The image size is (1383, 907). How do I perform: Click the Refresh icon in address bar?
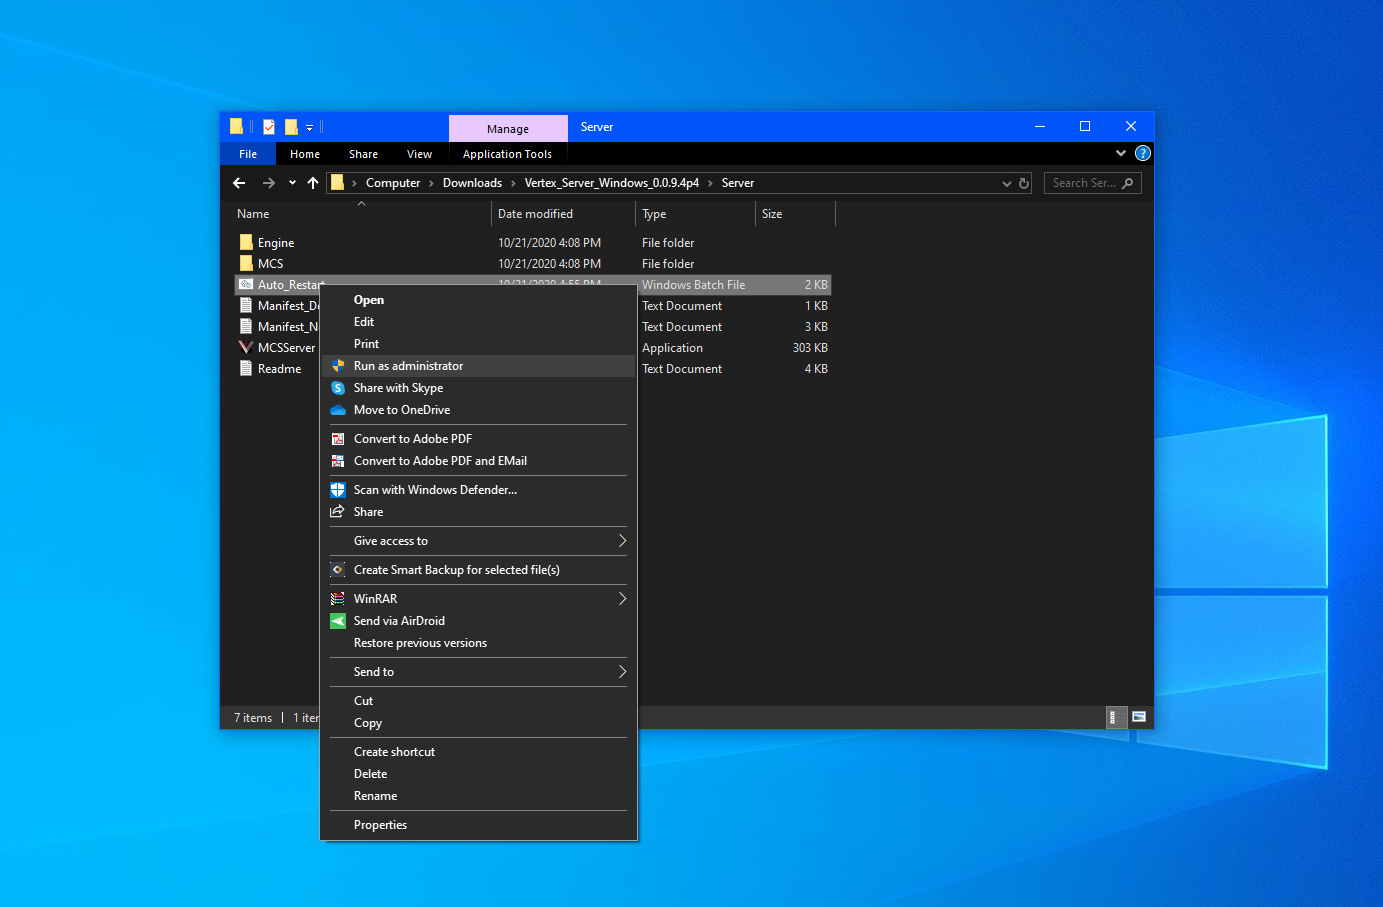[x=1024, y=184]
